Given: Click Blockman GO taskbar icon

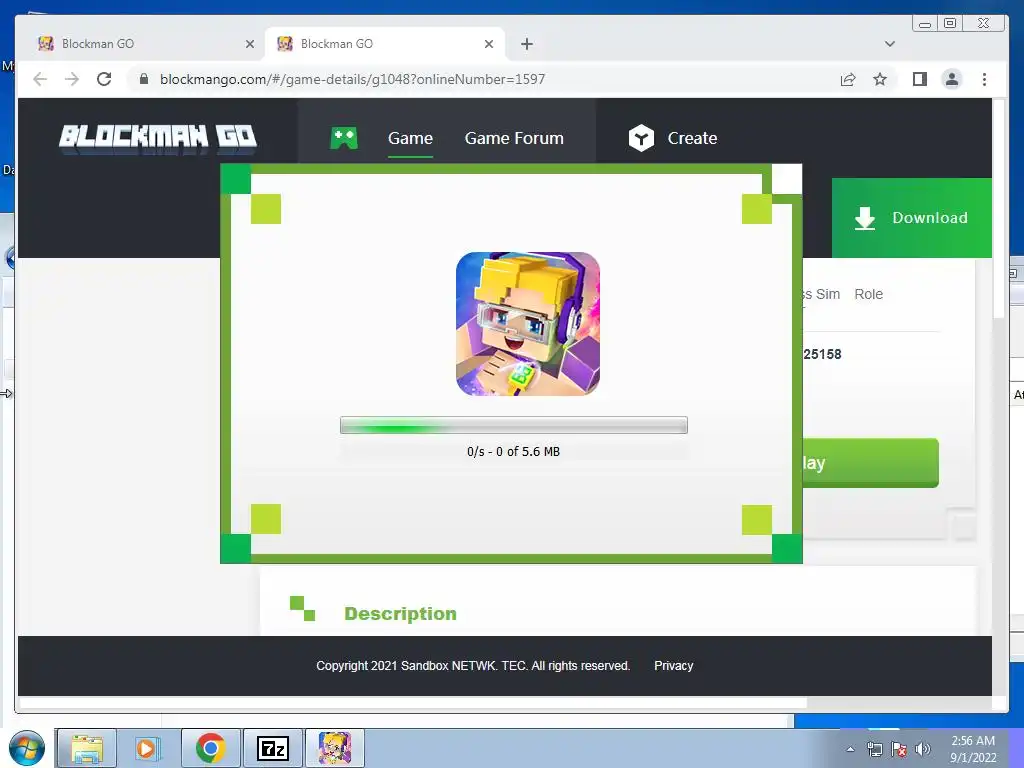Looking at the screenshot, I should click(x=334, y=748).
